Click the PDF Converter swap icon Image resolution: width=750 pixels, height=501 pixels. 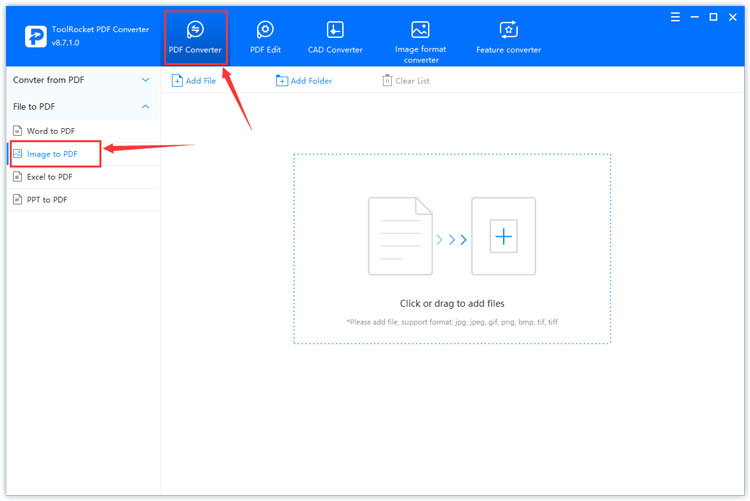click(x=195, y=29)
